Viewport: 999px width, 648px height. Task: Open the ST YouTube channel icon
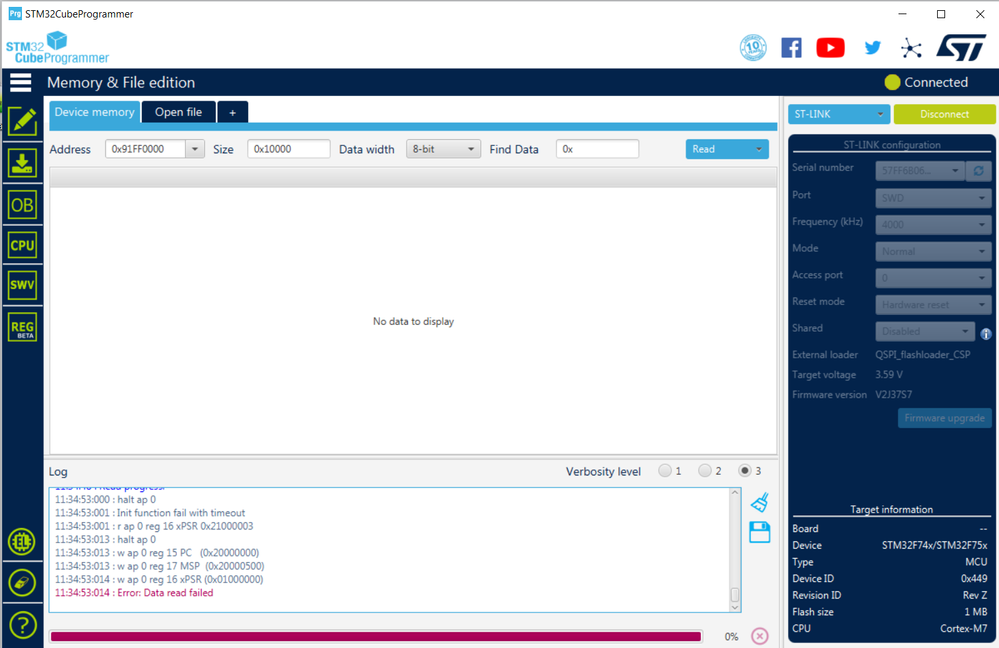pos(831,48)
